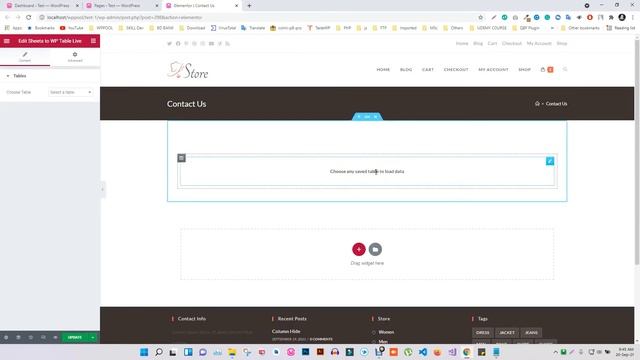Click the blue edit widget pencil icon

550,161
